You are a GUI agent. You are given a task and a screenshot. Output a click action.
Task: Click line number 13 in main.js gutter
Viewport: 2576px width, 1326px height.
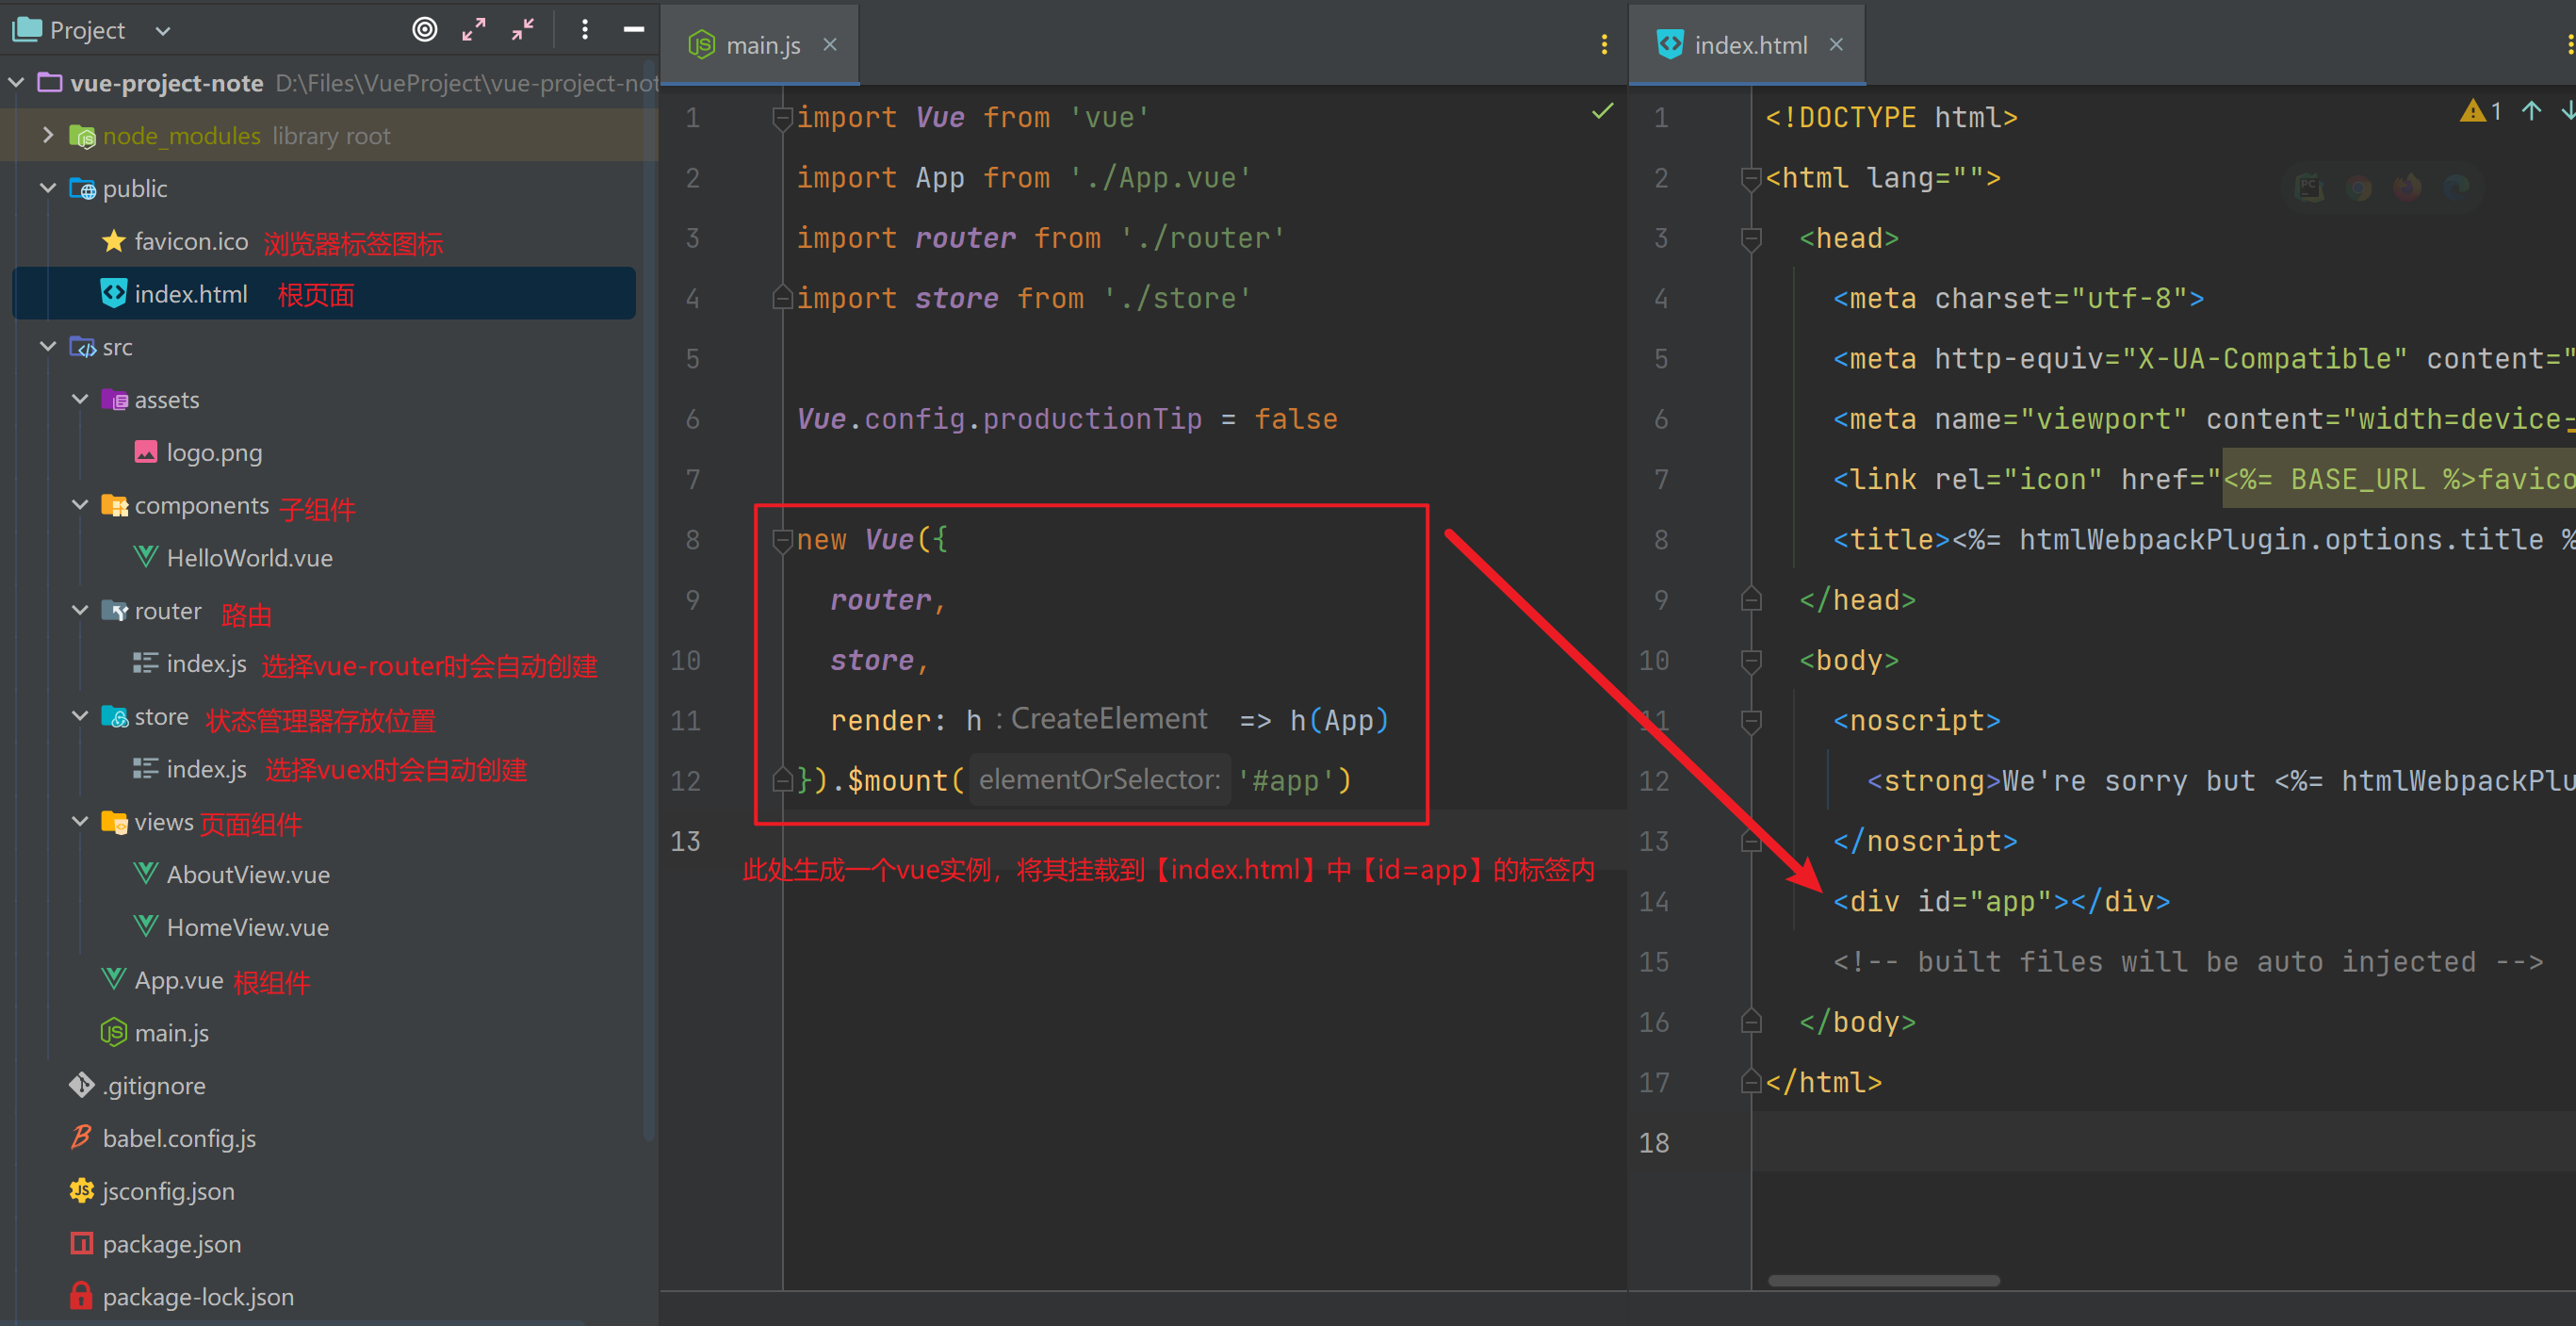(x=685, y=841)
